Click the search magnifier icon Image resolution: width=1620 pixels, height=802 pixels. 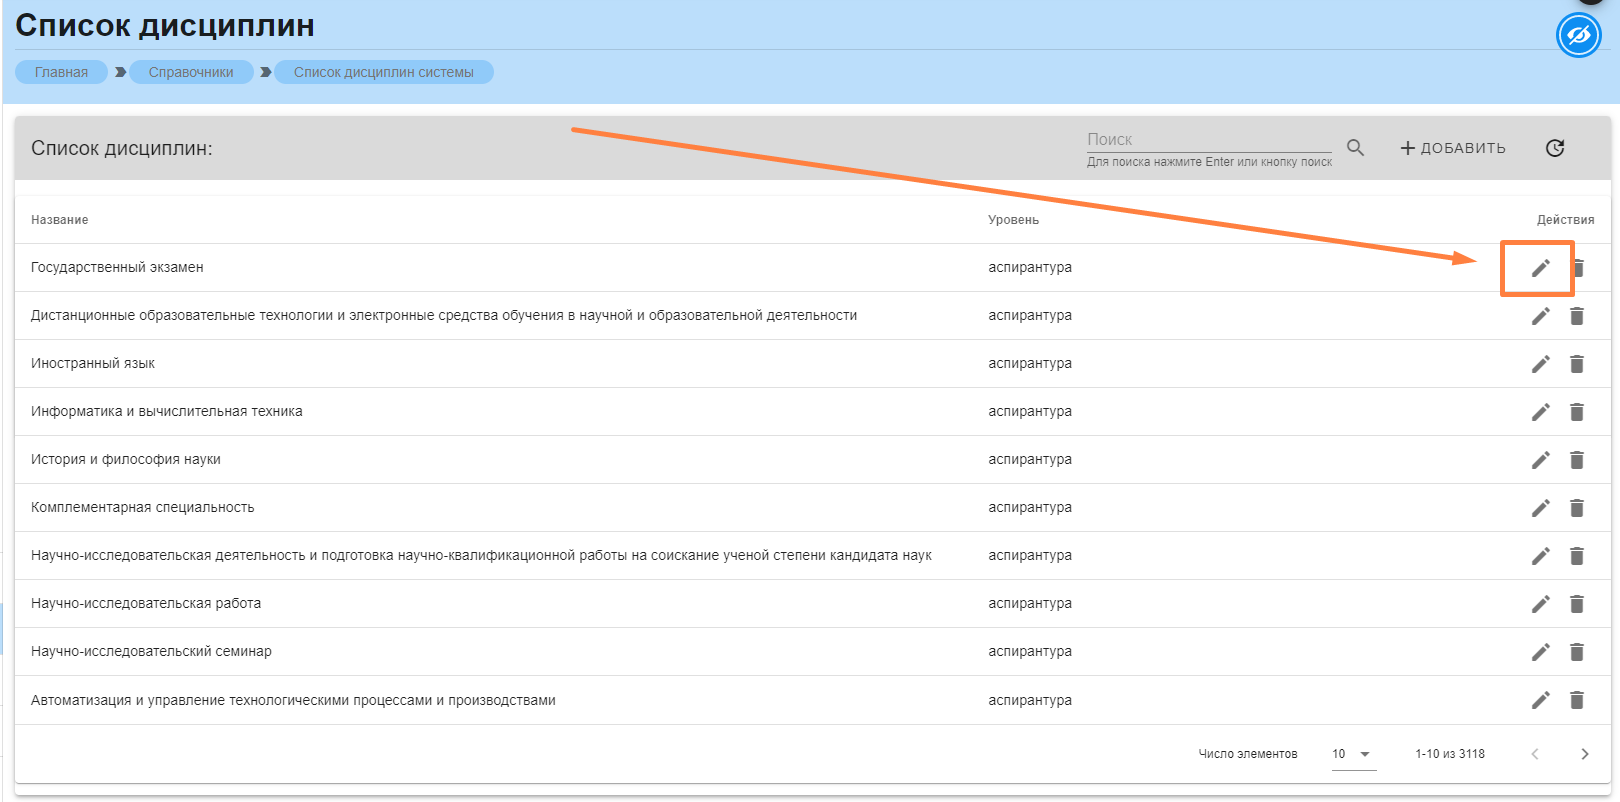pos(1355,148)
